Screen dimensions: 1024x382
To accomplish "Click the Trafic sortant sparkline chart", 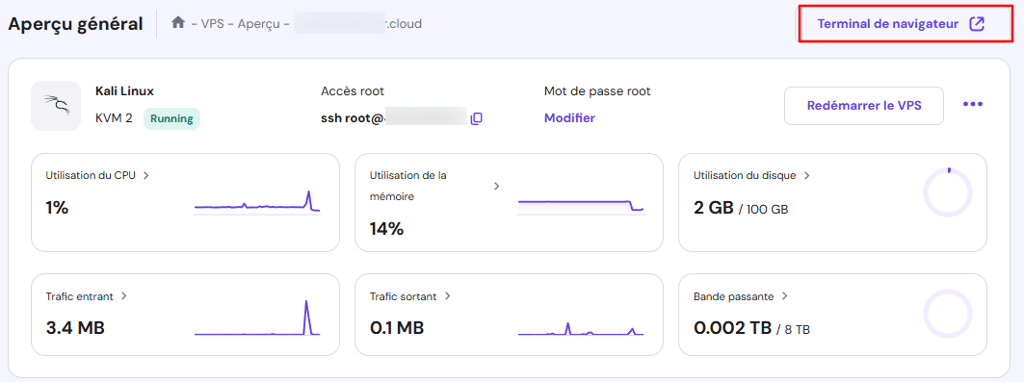I will click(581, 328).
